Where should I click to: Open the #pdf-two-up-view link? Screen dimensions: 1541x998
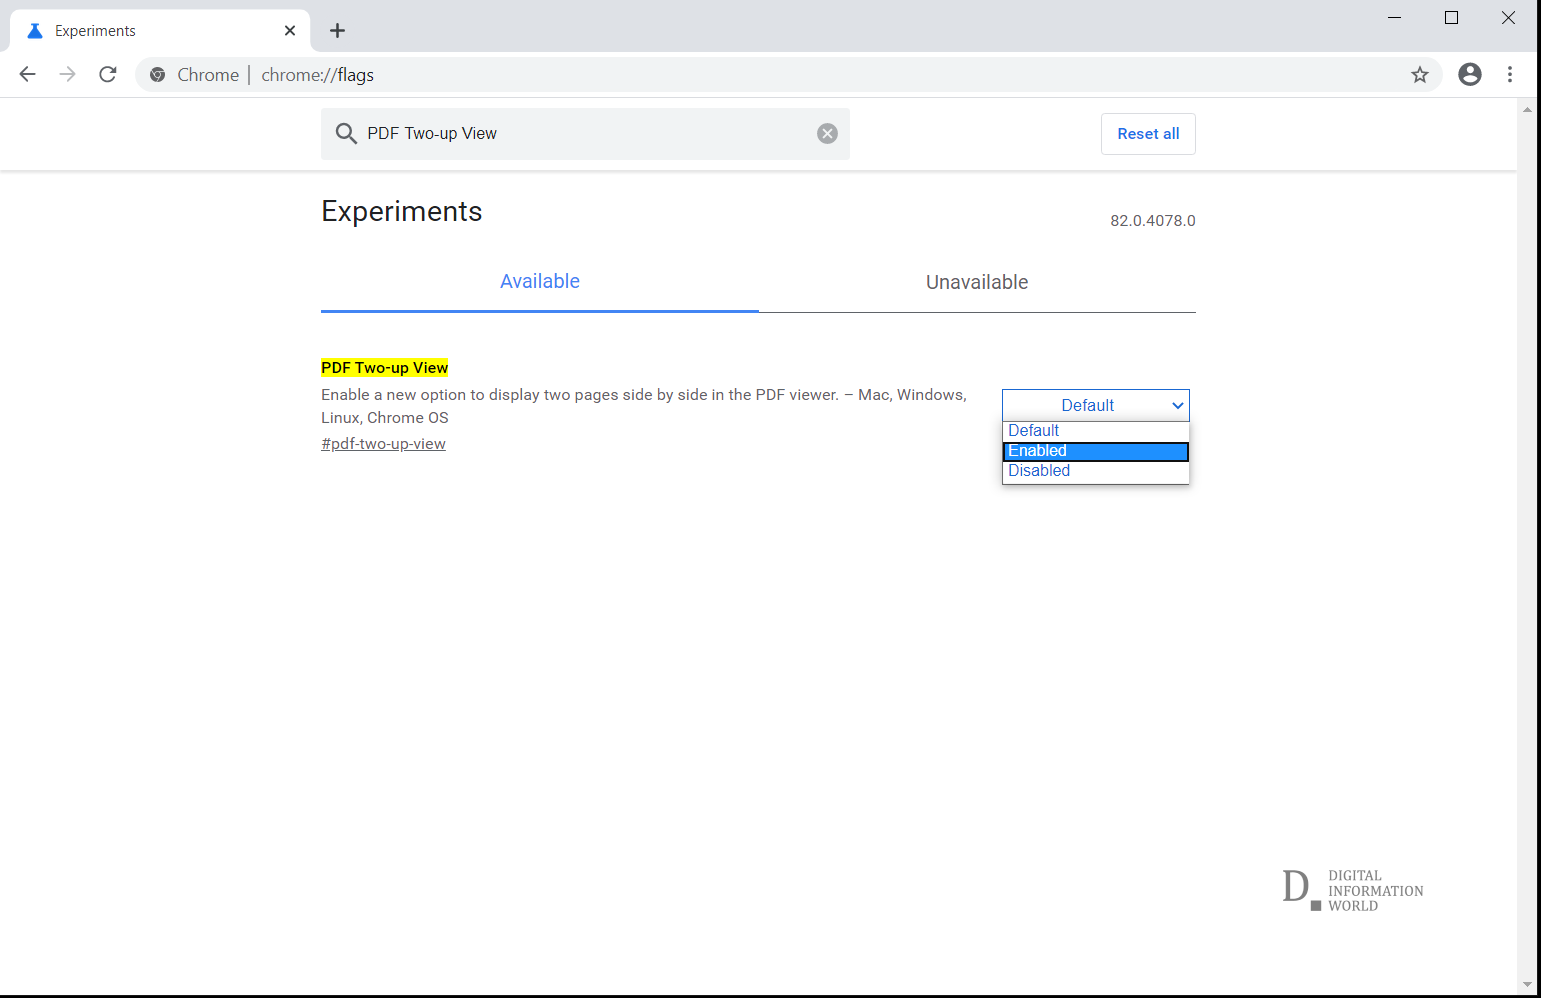383,443
